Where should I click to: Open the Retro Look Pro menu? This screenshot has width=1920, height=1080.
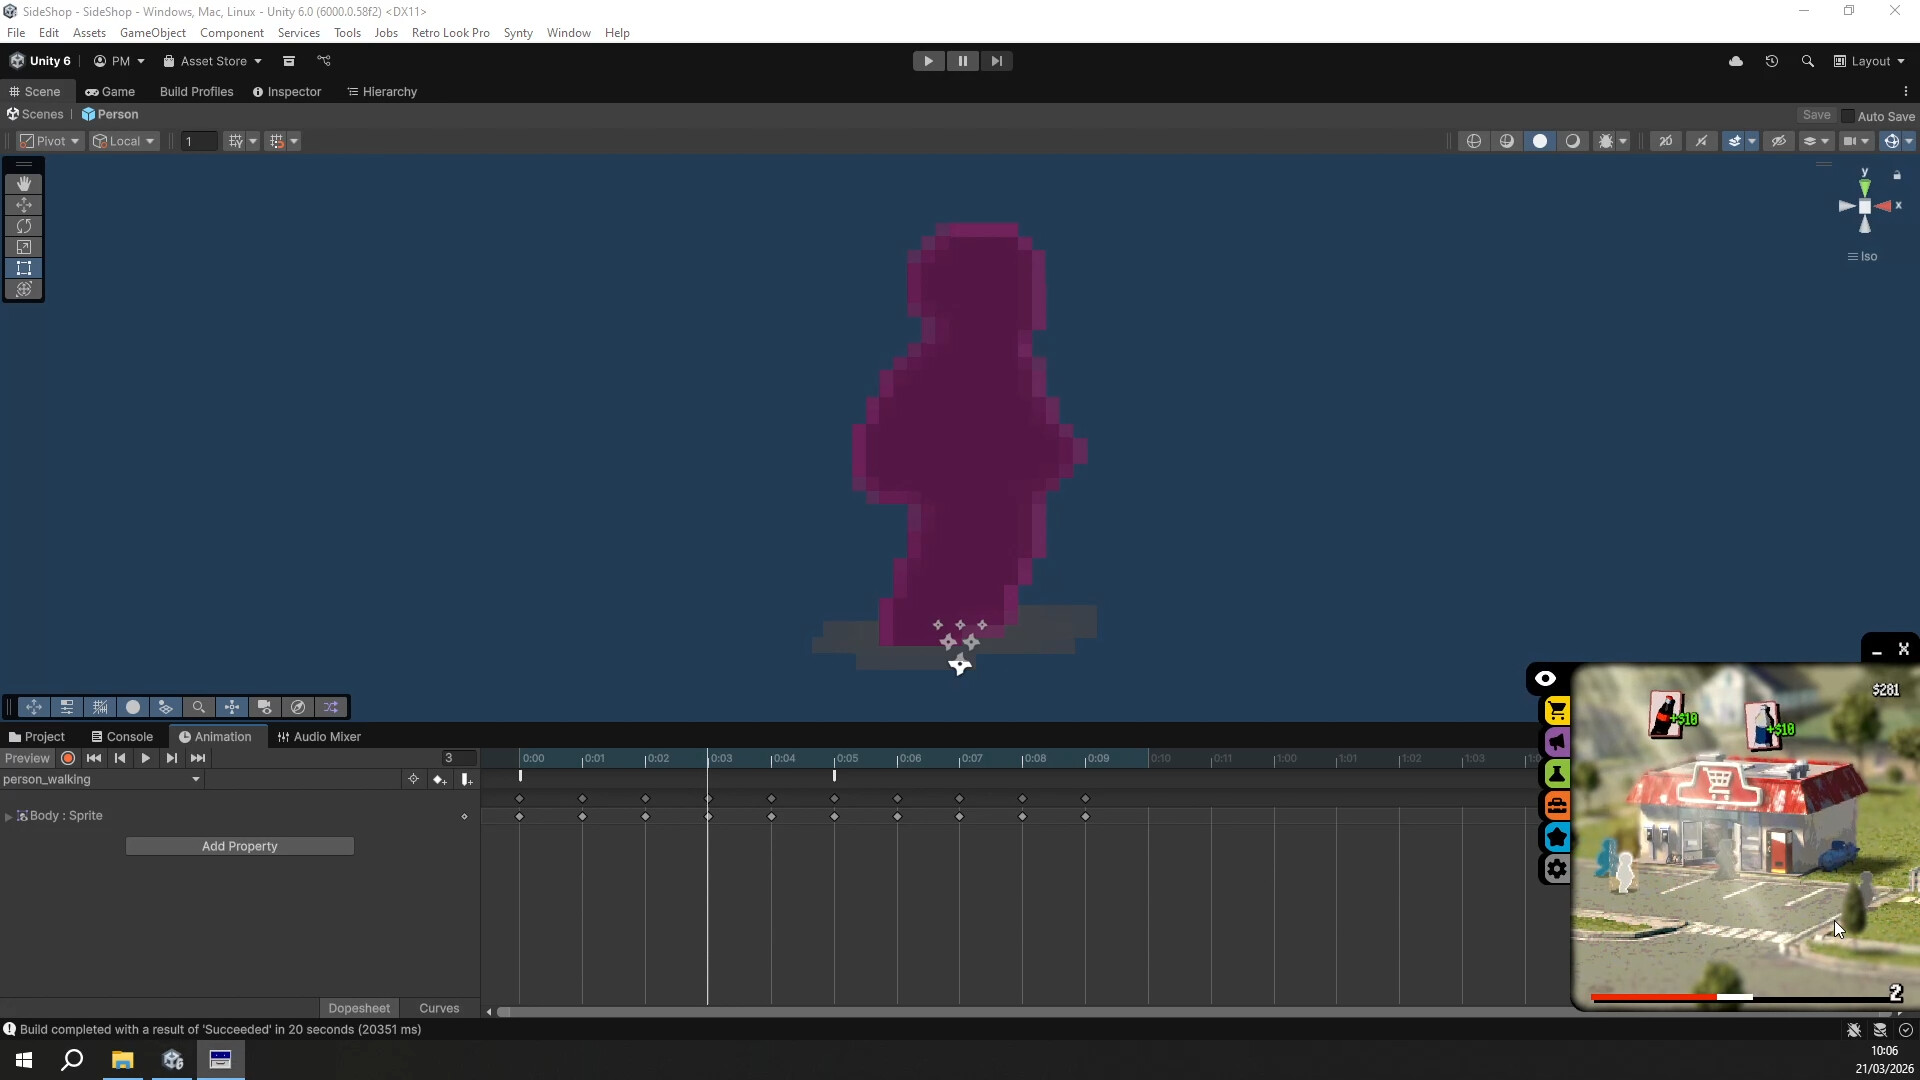click(450, 33)
